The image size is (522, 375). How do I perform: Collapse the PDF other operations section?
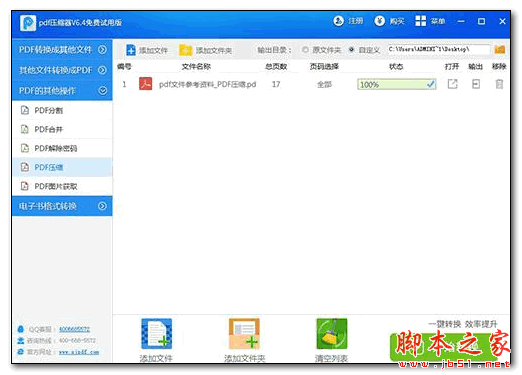coord(102,90)
